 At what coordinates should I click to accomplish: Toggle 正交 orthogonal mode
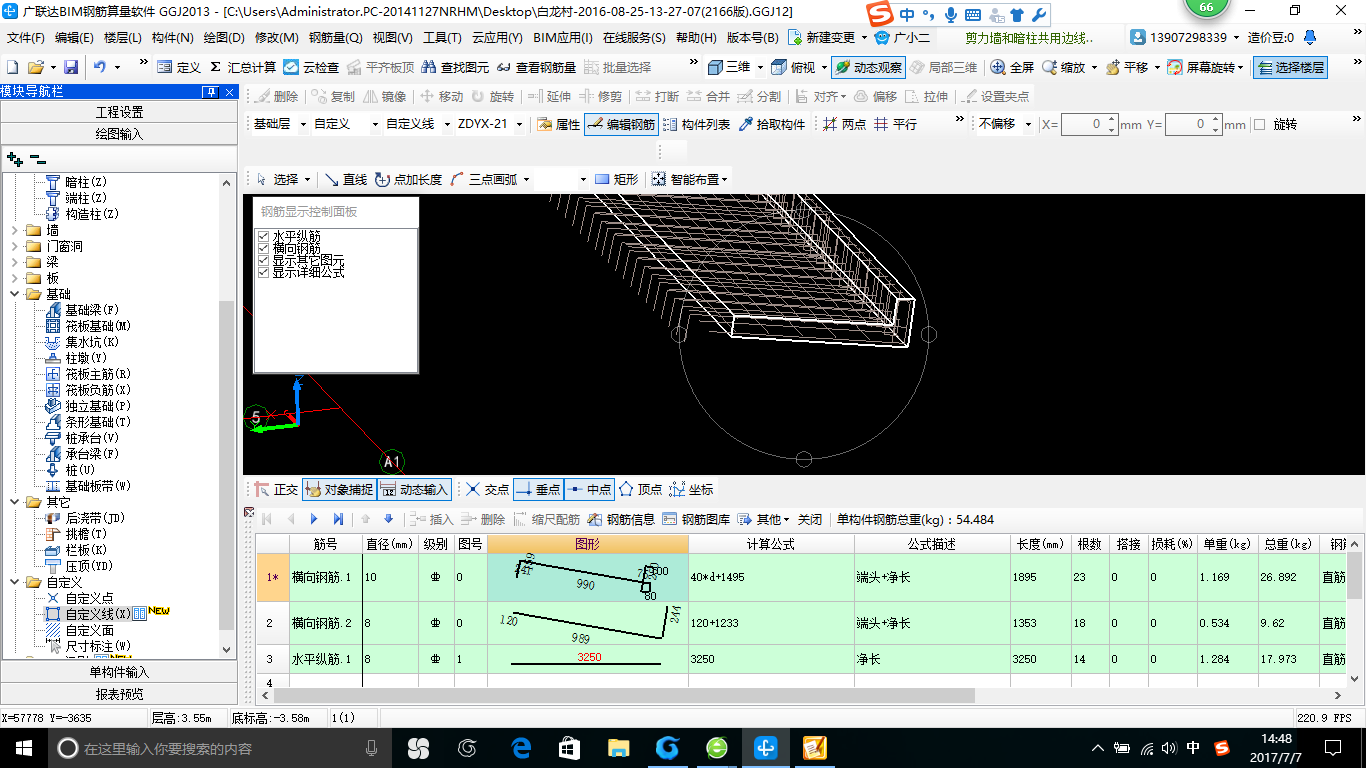pos(276,489)
